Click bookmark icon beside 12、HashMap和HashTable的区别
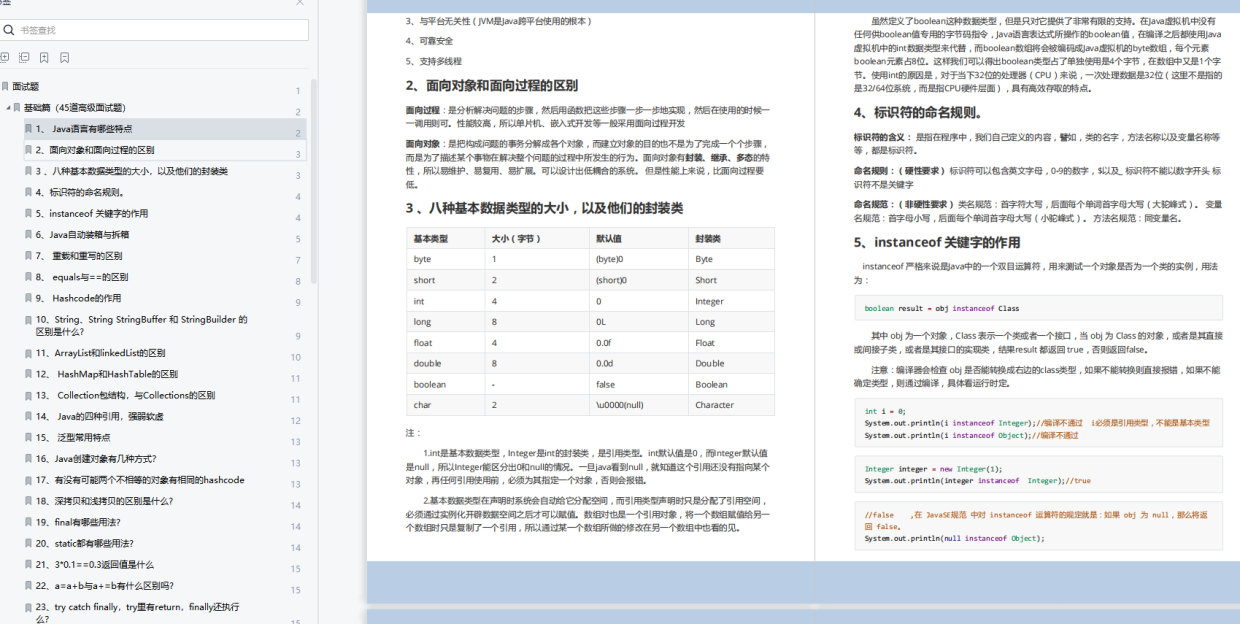 (29, 374)
